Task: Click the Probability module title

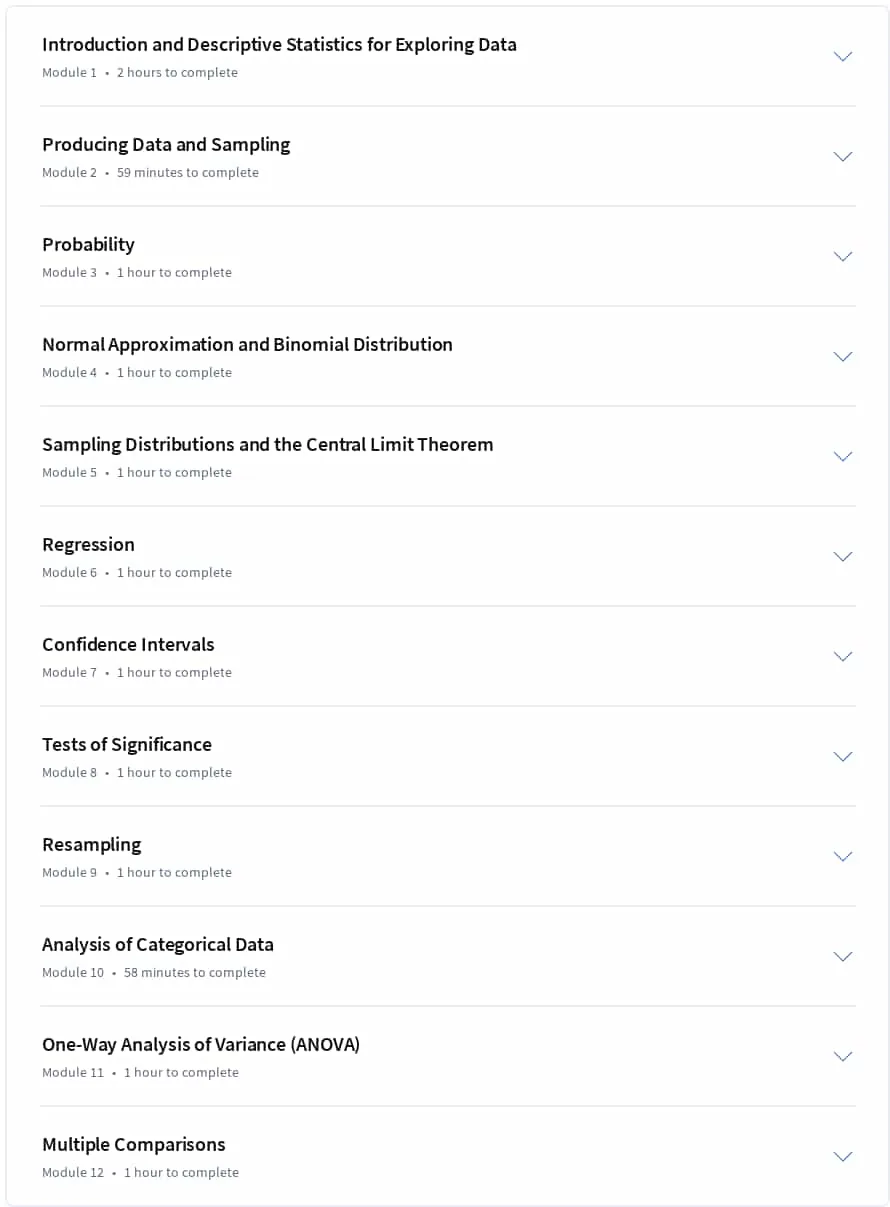Action: coord(88,245)
